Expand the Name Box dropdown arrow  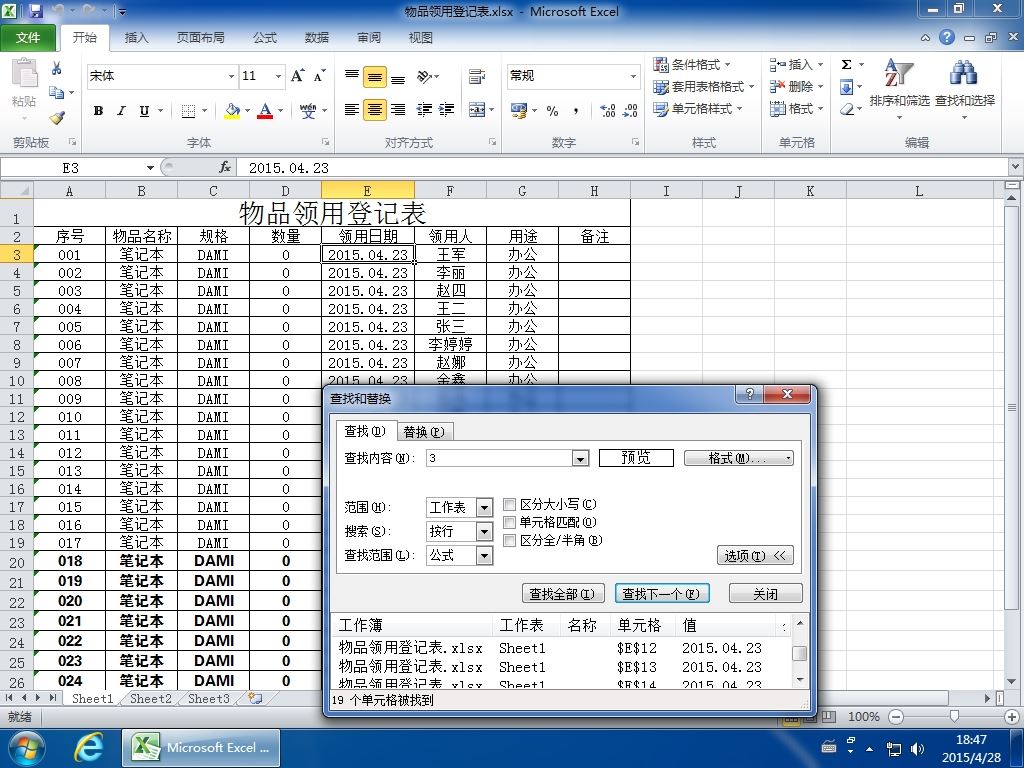(x=150, y=168)
